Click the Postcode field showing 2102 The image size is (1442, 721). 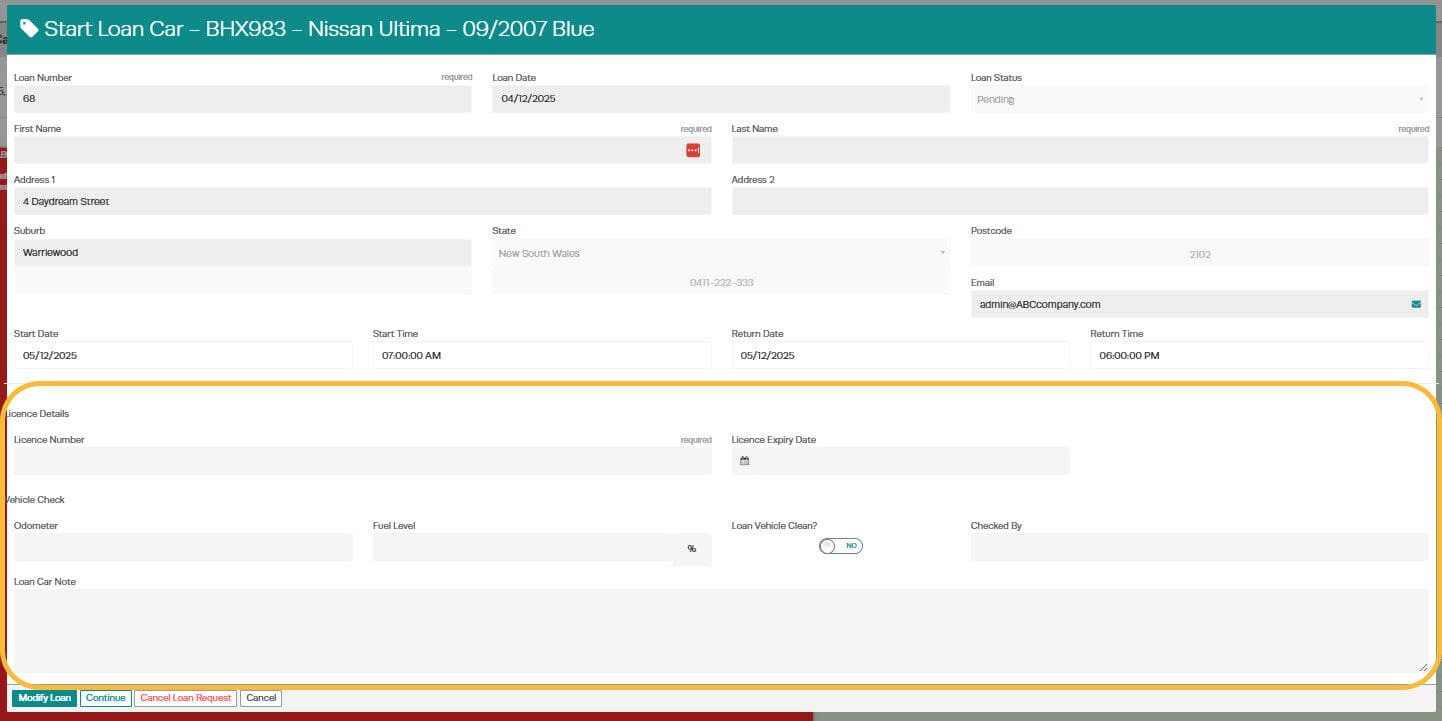[x=1199, y=254]
